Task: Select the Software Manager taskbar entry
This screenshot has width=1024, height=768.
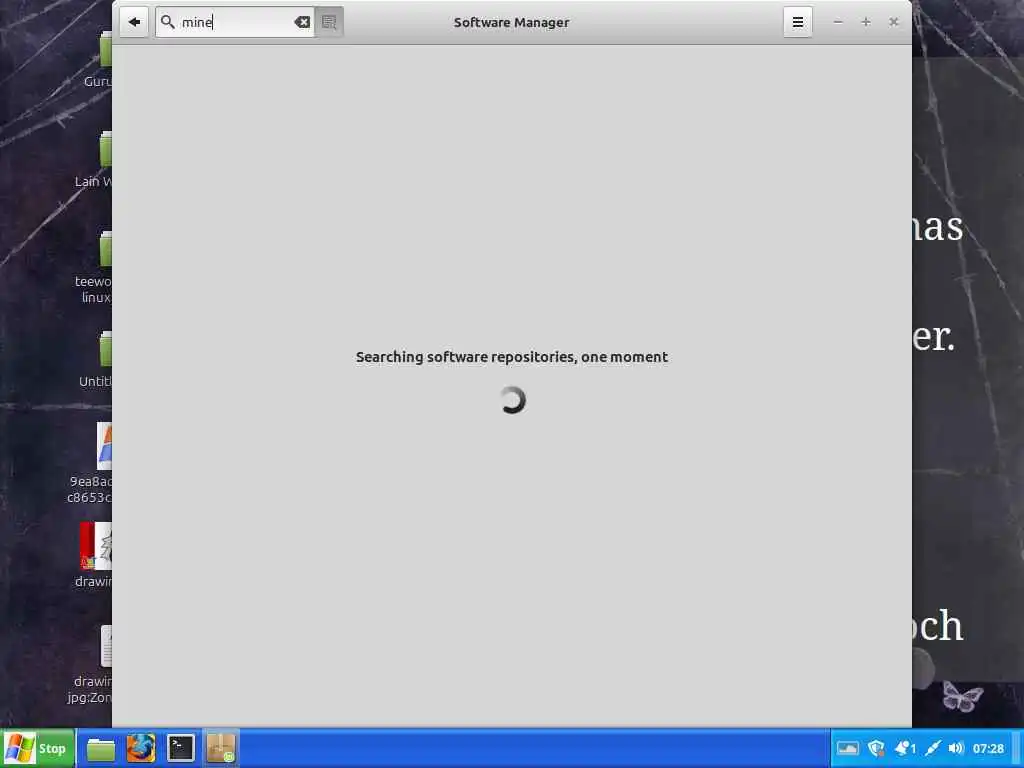Action: pyautogui.click(x=220, y=748)
